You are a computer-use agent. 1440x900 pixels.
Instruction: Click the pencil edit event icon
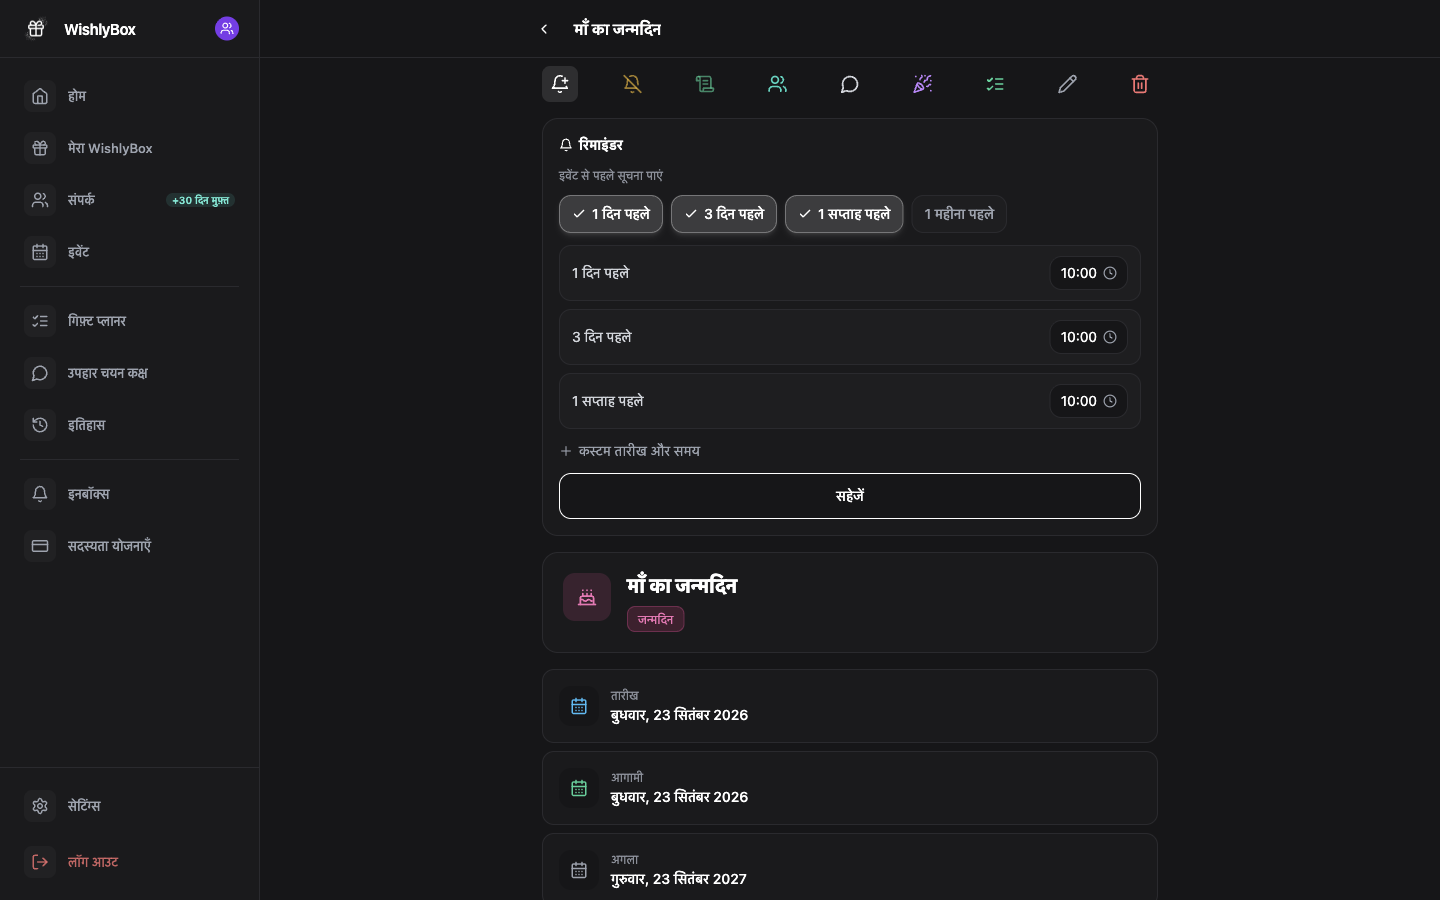[1067, 84]
